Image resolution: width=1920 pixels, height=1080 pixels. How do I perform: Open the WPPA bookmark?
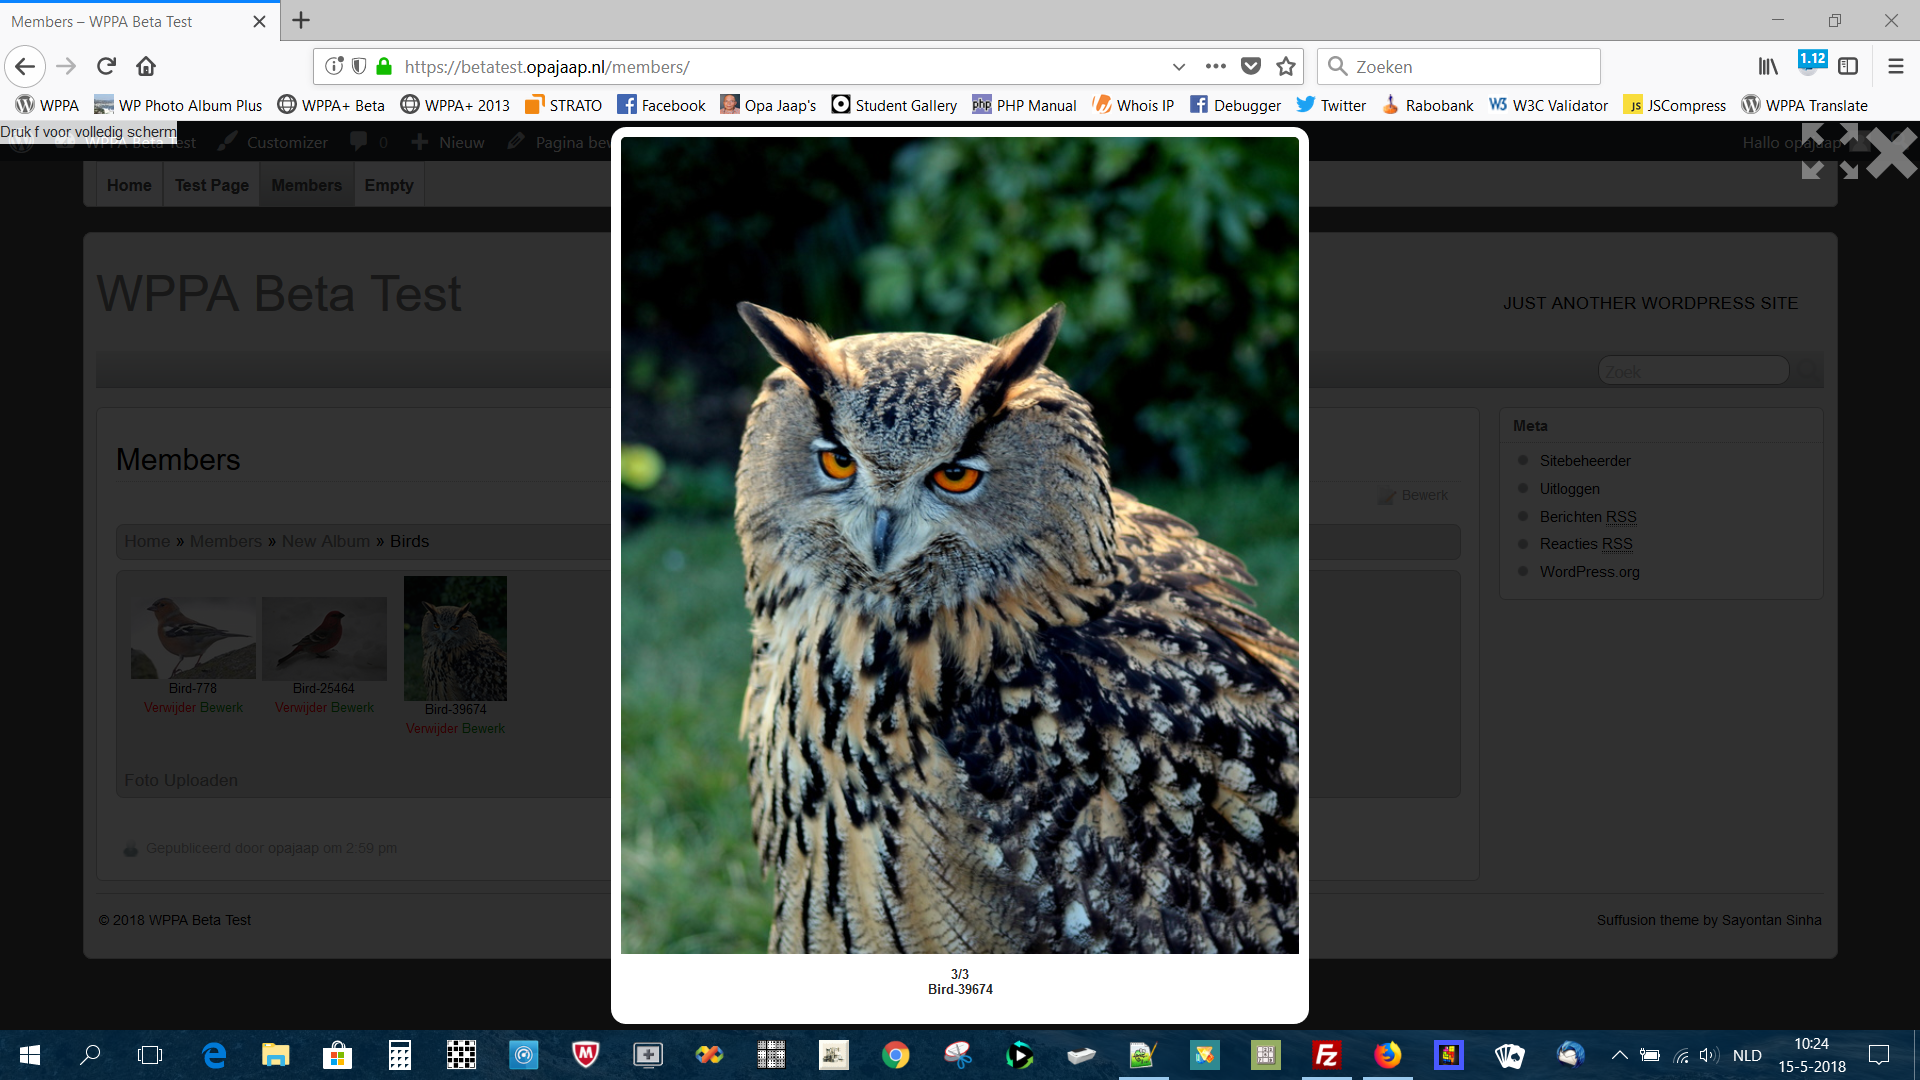[48, 105]
